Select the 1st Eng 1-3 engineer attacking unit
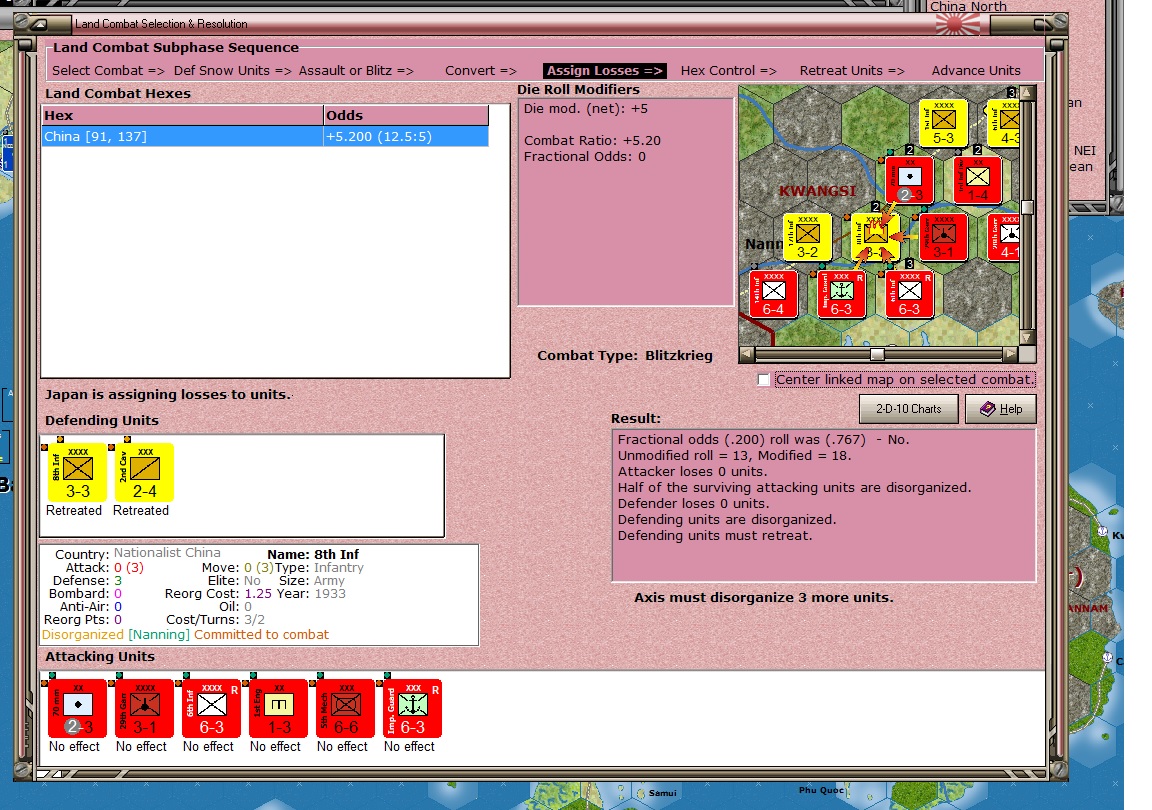 (x=276, y=709)
